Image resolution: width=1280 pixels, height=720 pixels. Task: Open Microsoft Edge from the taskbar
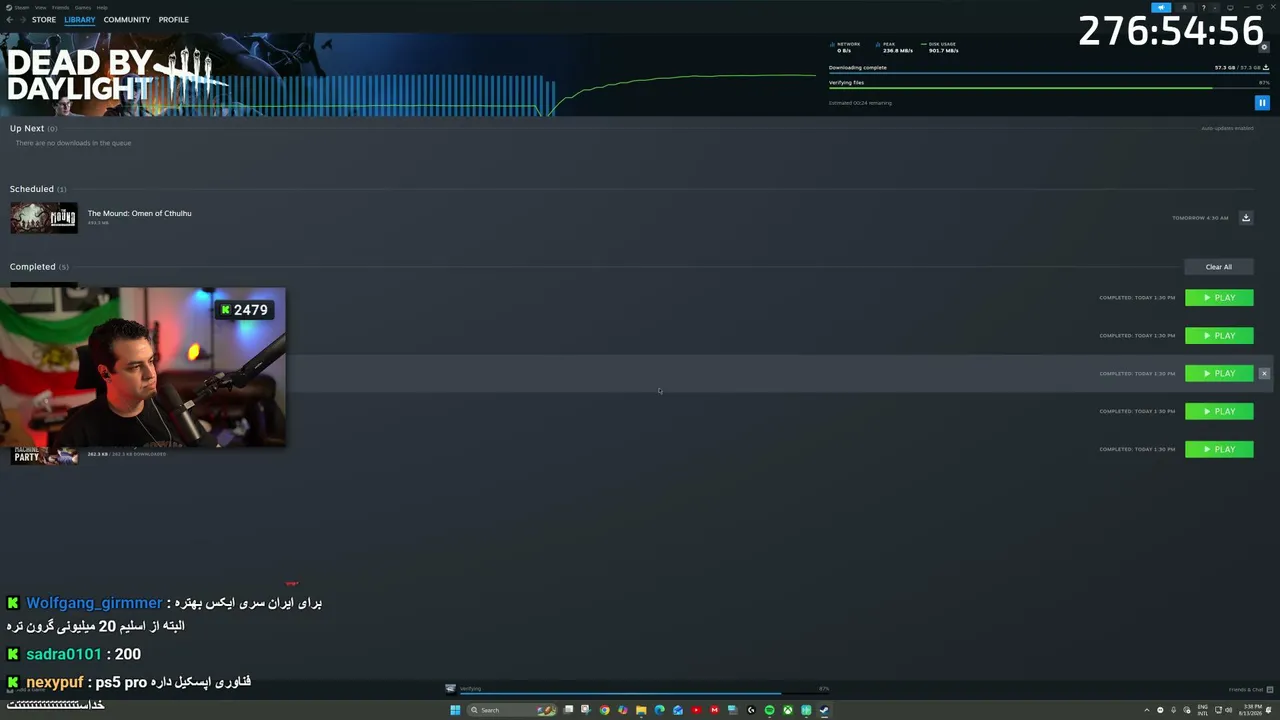659,710
